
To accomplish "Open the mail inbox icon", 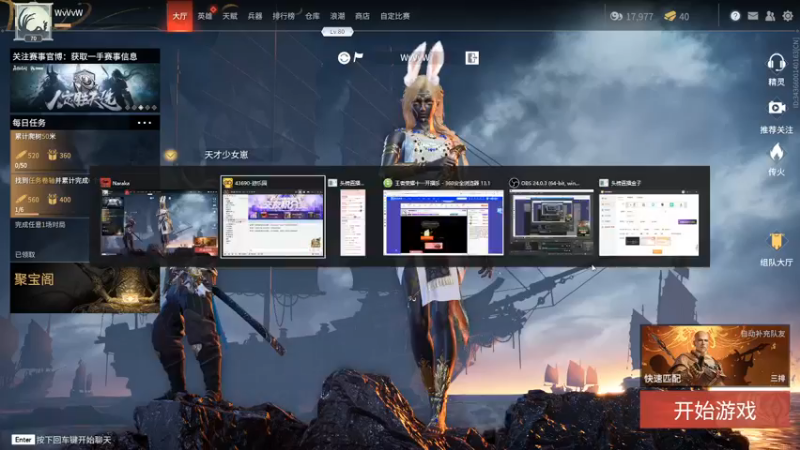I will click(x=753, y=16).
